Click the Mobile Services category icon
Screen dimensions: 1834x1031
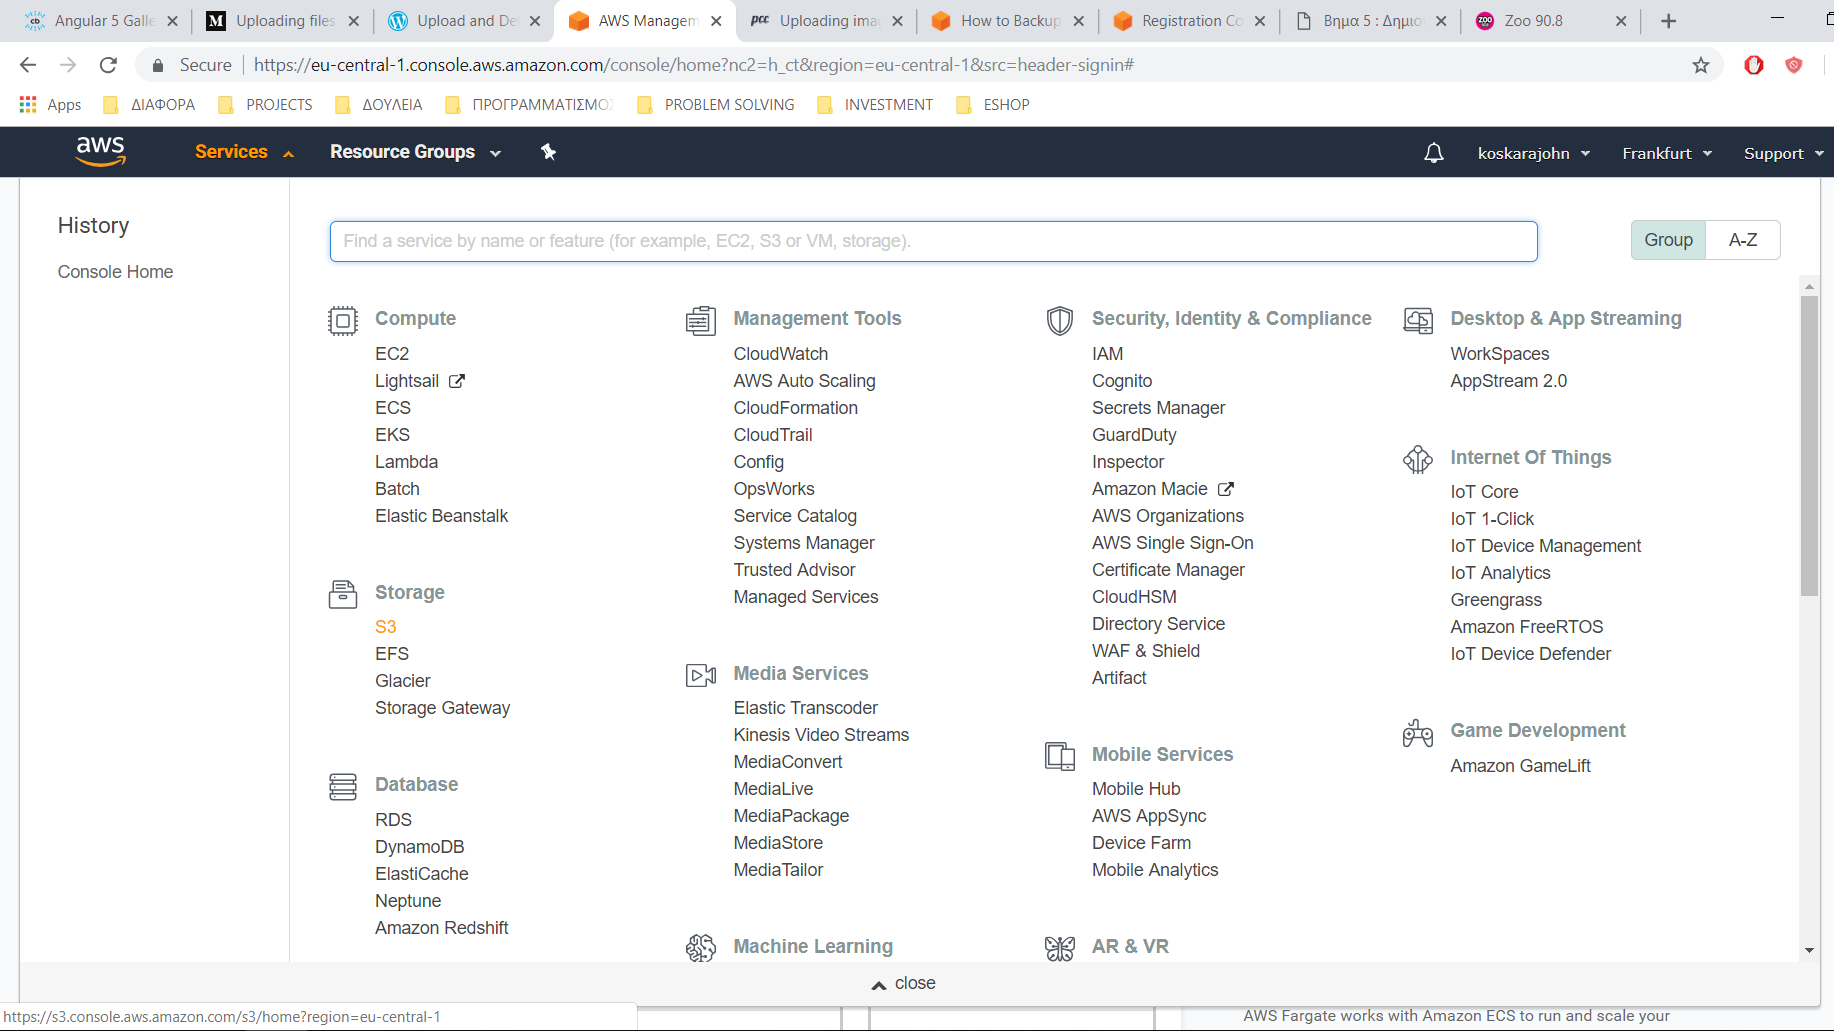pos(1060,756)
